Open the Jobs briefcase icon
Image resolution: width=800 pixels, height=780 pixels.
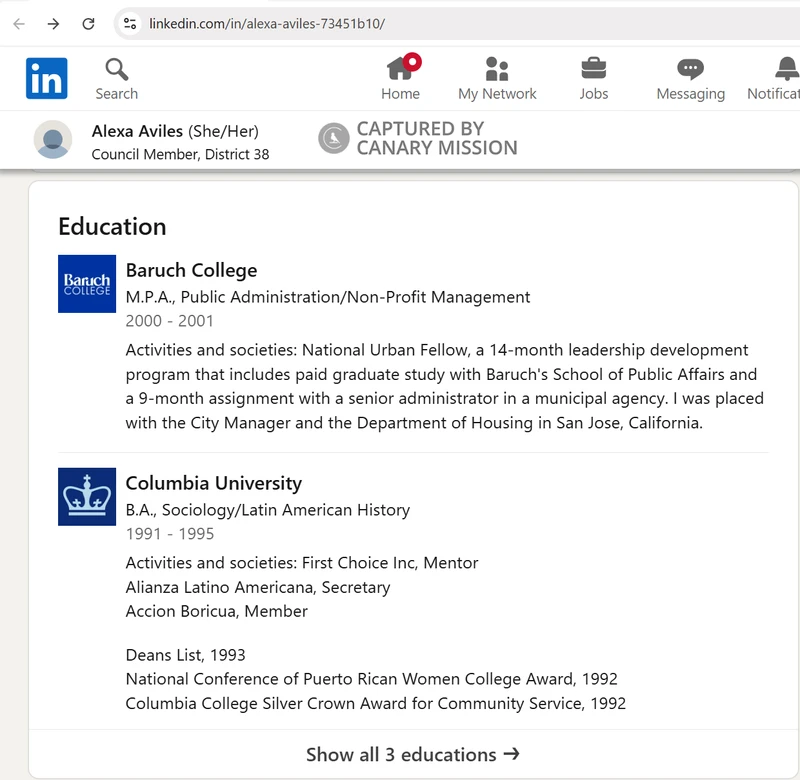[594, 68]
